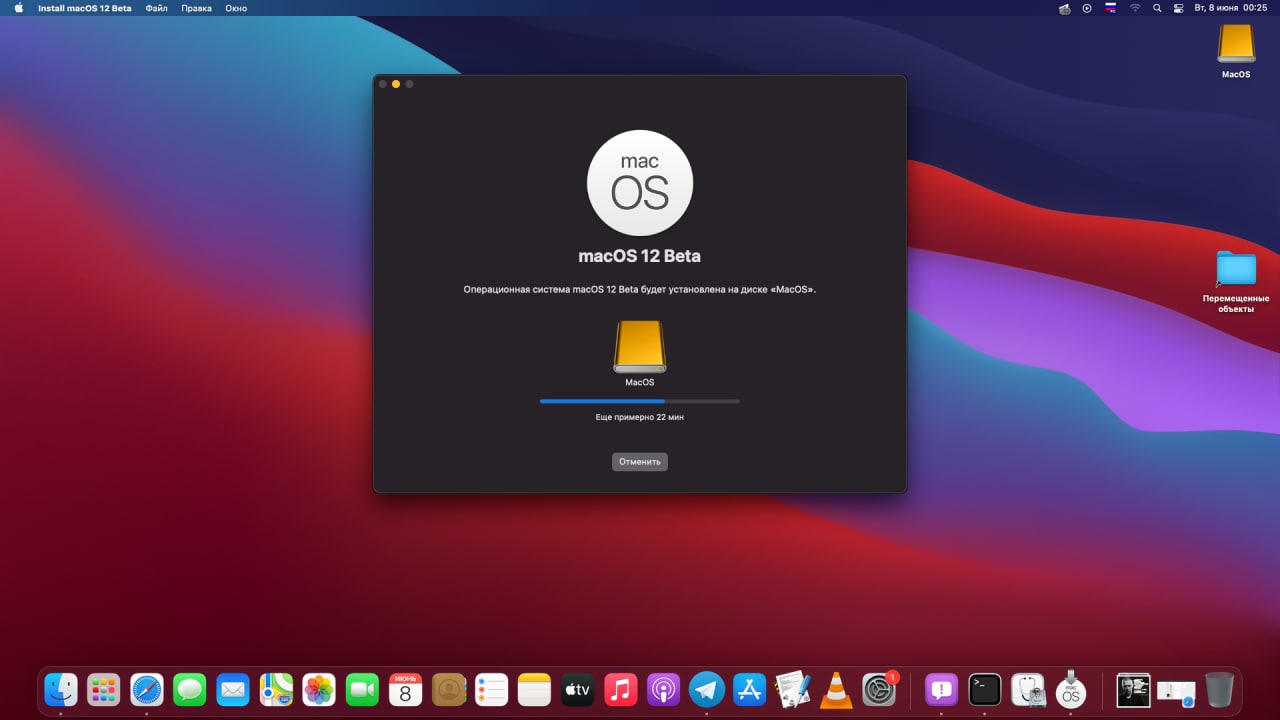1280x720 pixels.
Task: Open the Окно menu
Action: (236, 8)
